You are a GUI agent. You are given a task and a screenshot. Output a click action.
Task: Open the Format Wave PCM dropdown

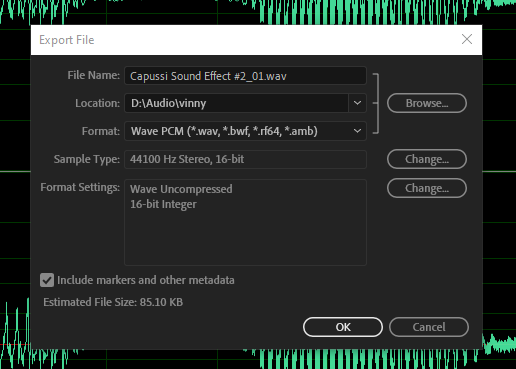click(245, 131)
